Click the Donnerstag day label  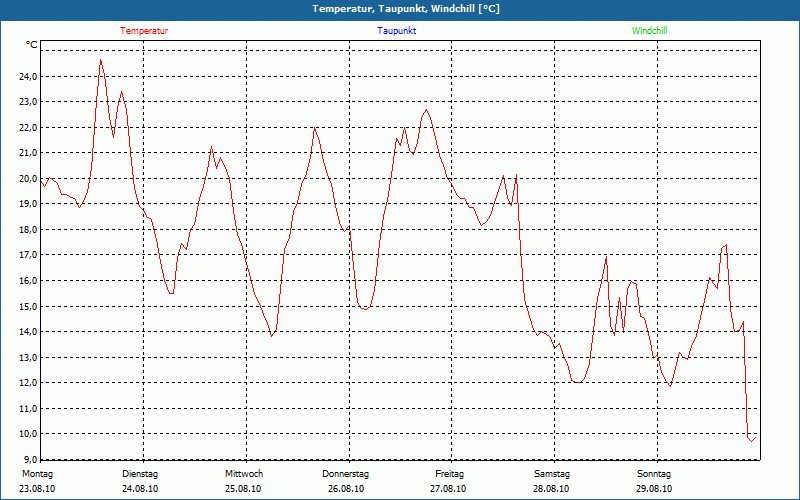point(345,474)
